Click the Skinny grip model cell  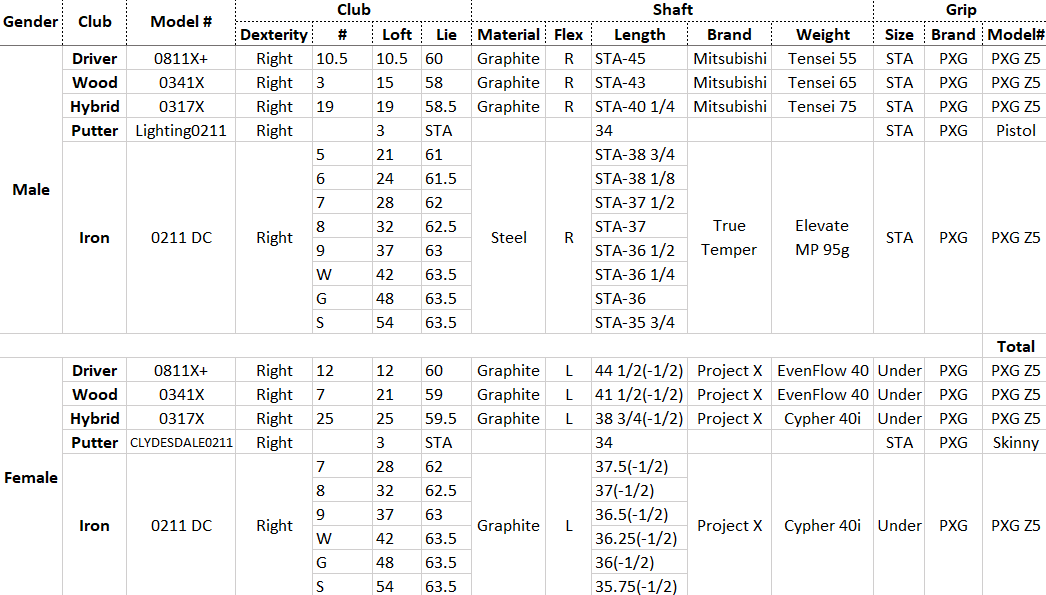pos(1015,442)
